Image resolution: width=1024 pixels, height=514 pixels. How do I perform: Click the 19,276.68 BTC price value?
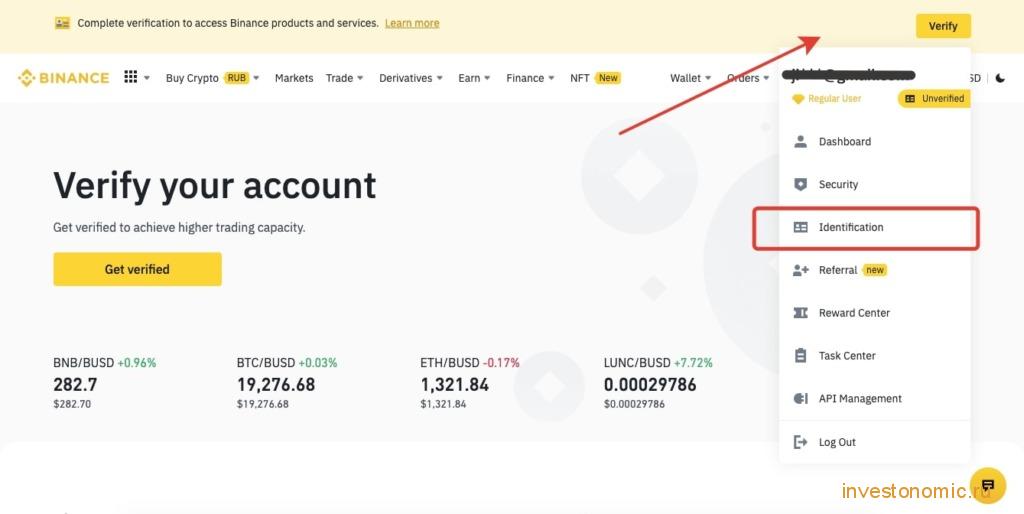(276, 384)
